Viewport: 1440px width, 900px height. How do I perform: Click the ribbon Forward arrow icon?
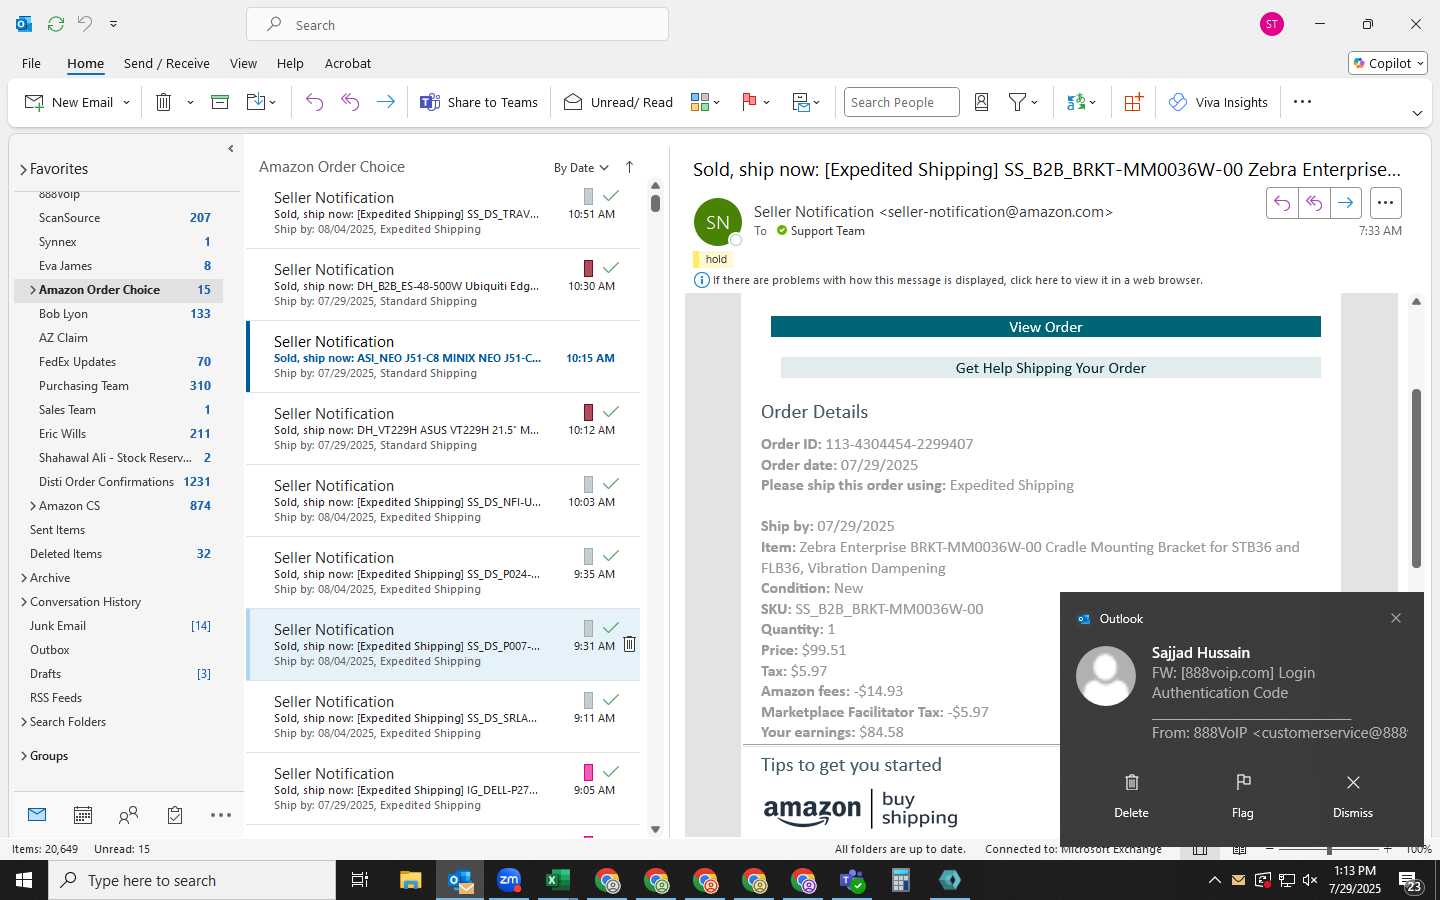coord(385,102)
